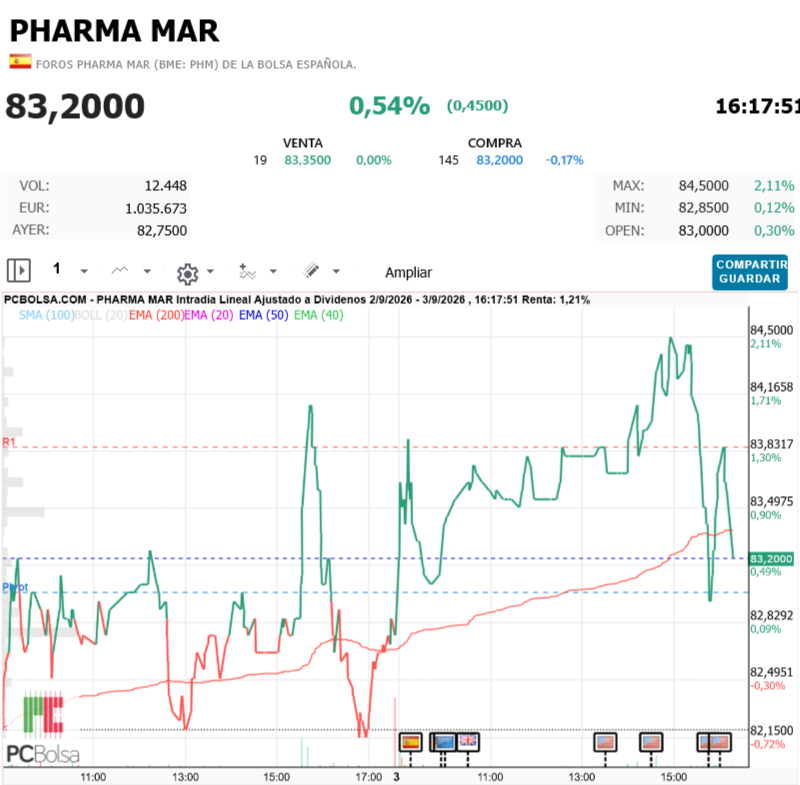Select the interval value 1 in the toolbar

pos(57,269)
